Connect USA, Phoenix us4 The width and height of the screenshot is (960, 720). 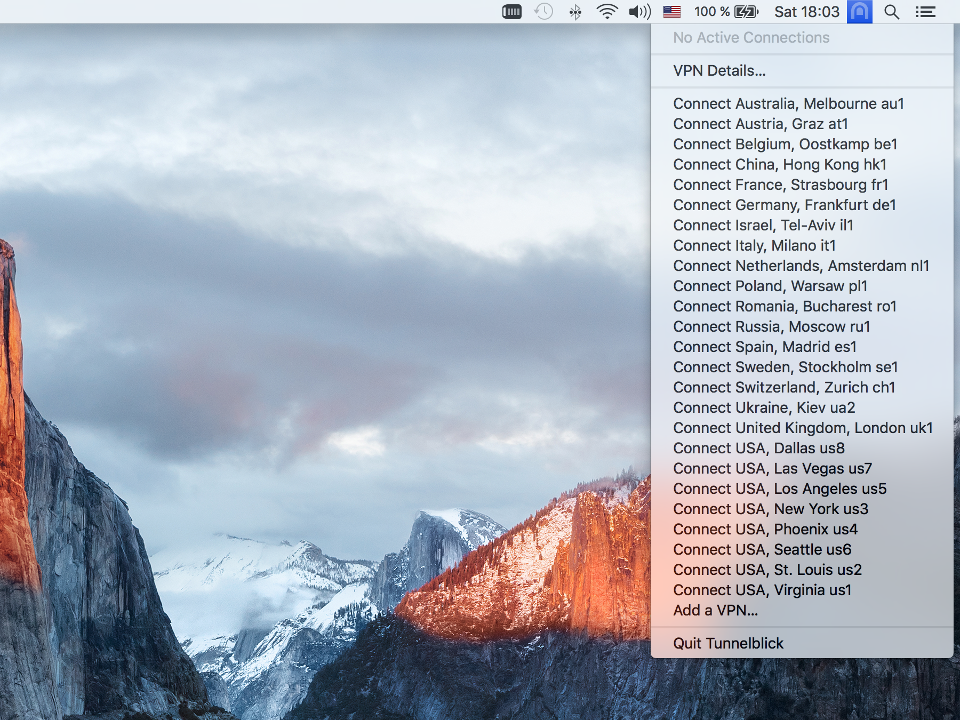coord(802,528)
